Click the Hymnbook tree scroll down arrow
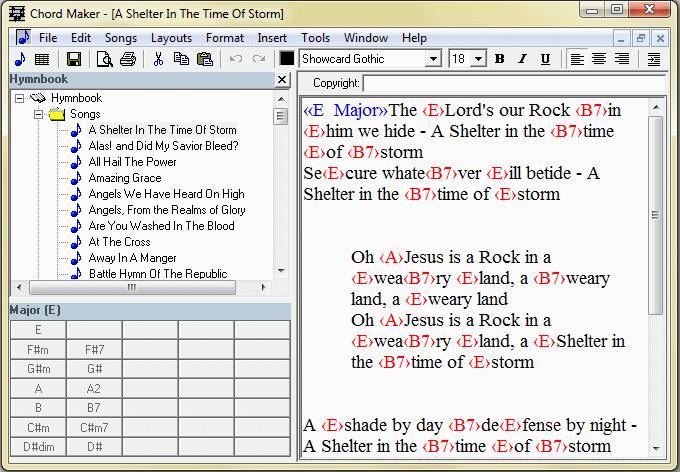Screen dimensions: 680x472 (281, 271)
